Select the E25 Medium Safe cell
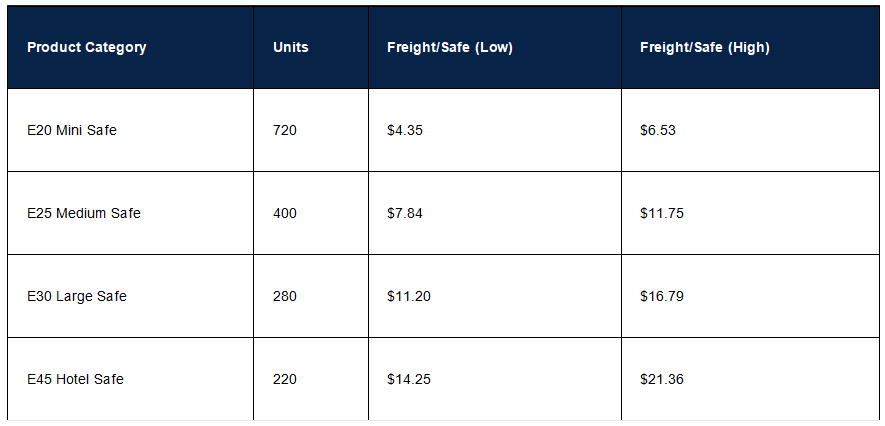885x426 pixels. [x=130, y=213]
